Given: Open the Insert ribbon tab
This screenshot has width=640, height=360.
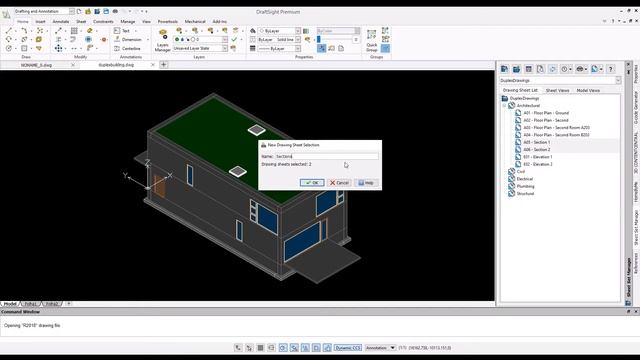Looking at the screenshot, I should [40, 21].
